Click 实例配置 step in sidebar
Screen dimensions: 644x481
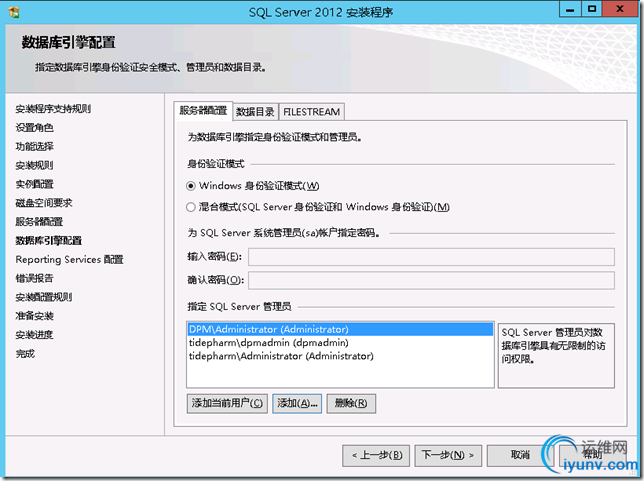34,184
